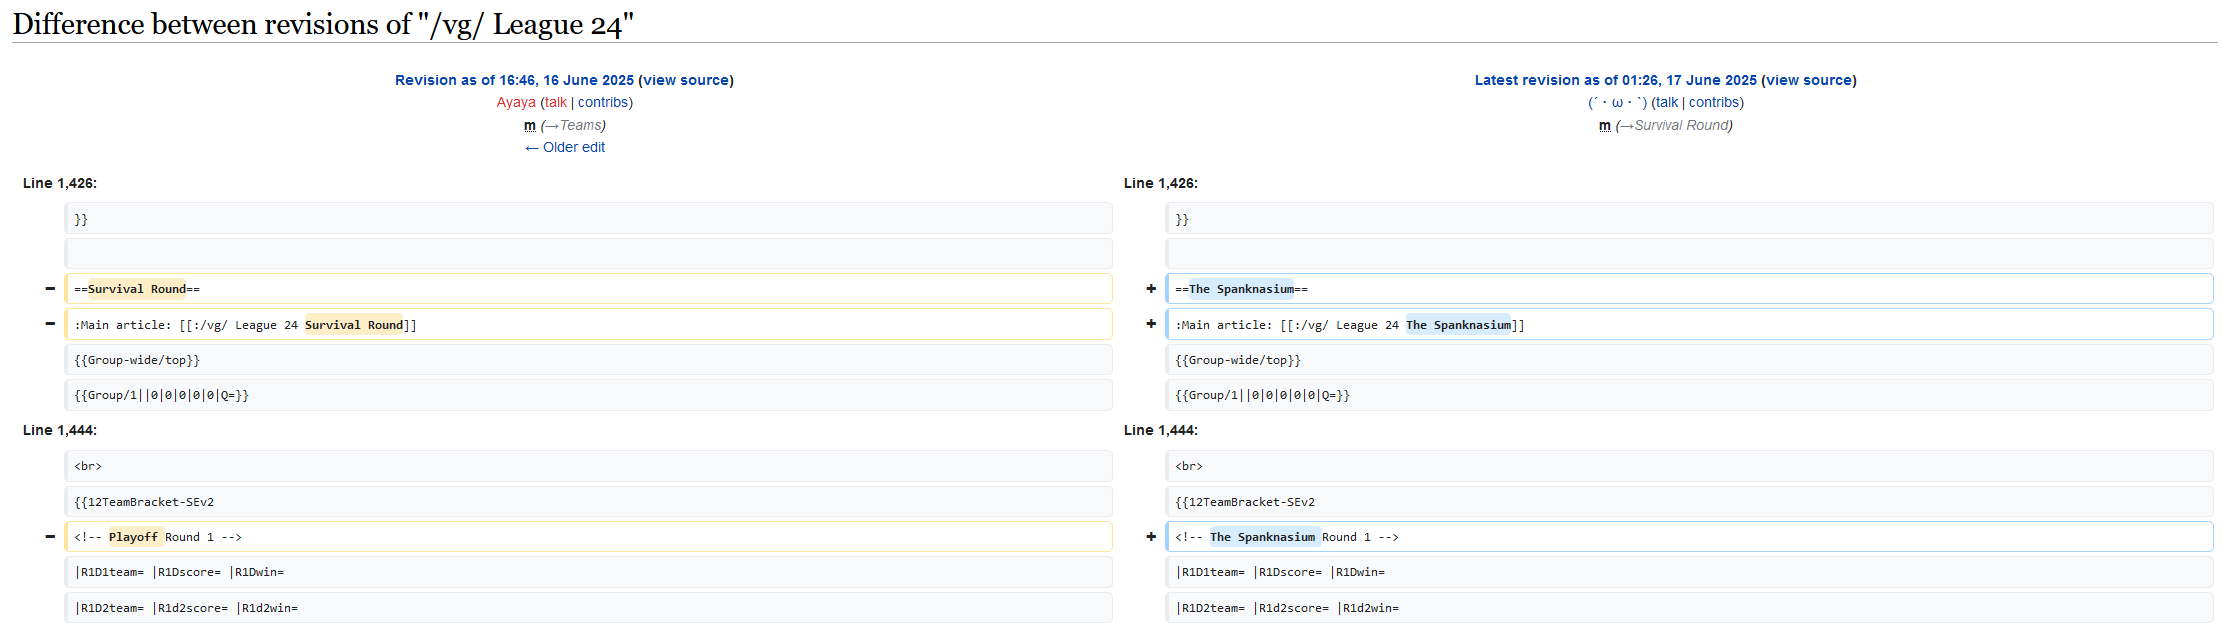View source of the 16 June 2025 revision
2222x625 pixels.
[686, 80]
